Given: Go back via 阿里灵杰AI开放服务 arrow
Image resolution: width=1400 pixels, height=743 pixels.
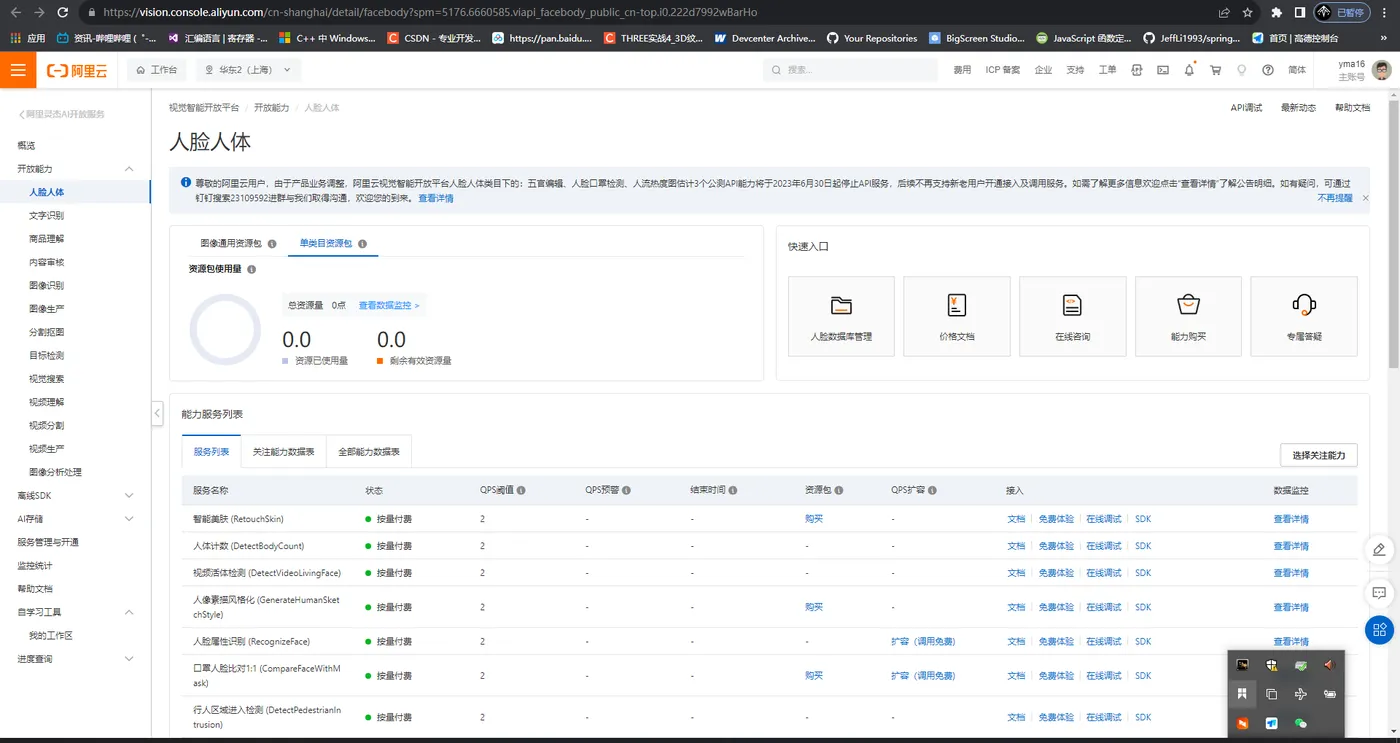Looking at the screenshot, I should pos(62,114).
